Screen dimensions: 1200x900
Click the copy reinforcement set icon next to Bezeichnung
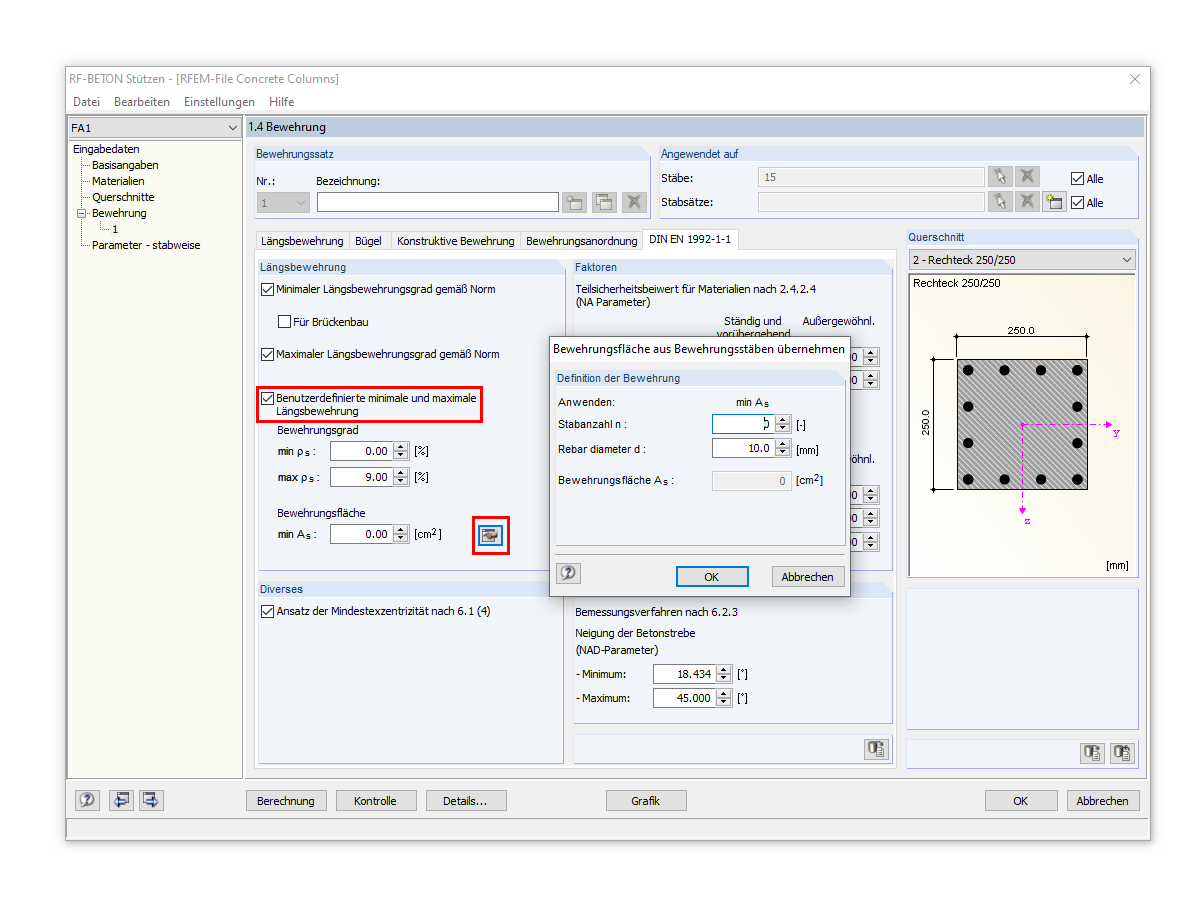pos(604,202)
